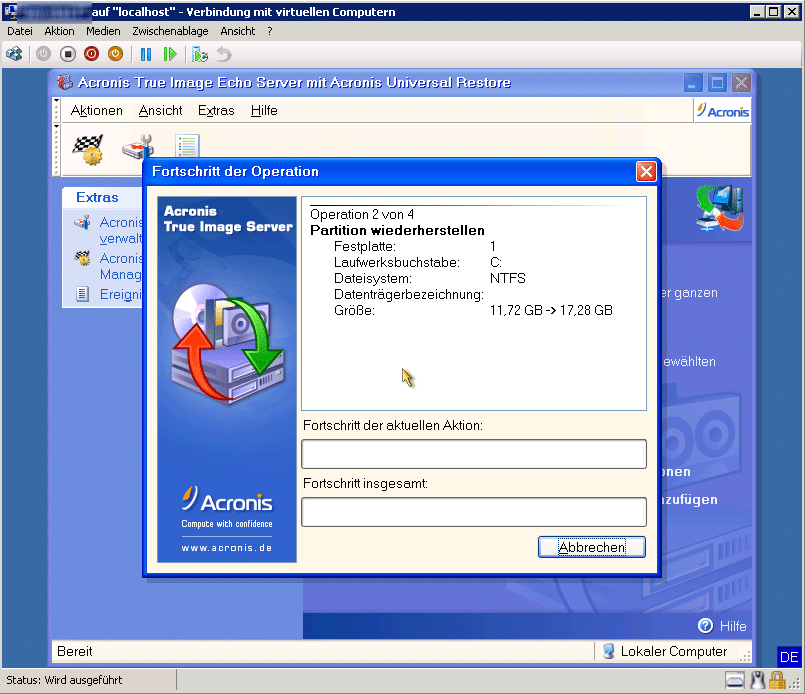805x694 pixels.
Task: Open the ? help menu
Action: (270, 31)
